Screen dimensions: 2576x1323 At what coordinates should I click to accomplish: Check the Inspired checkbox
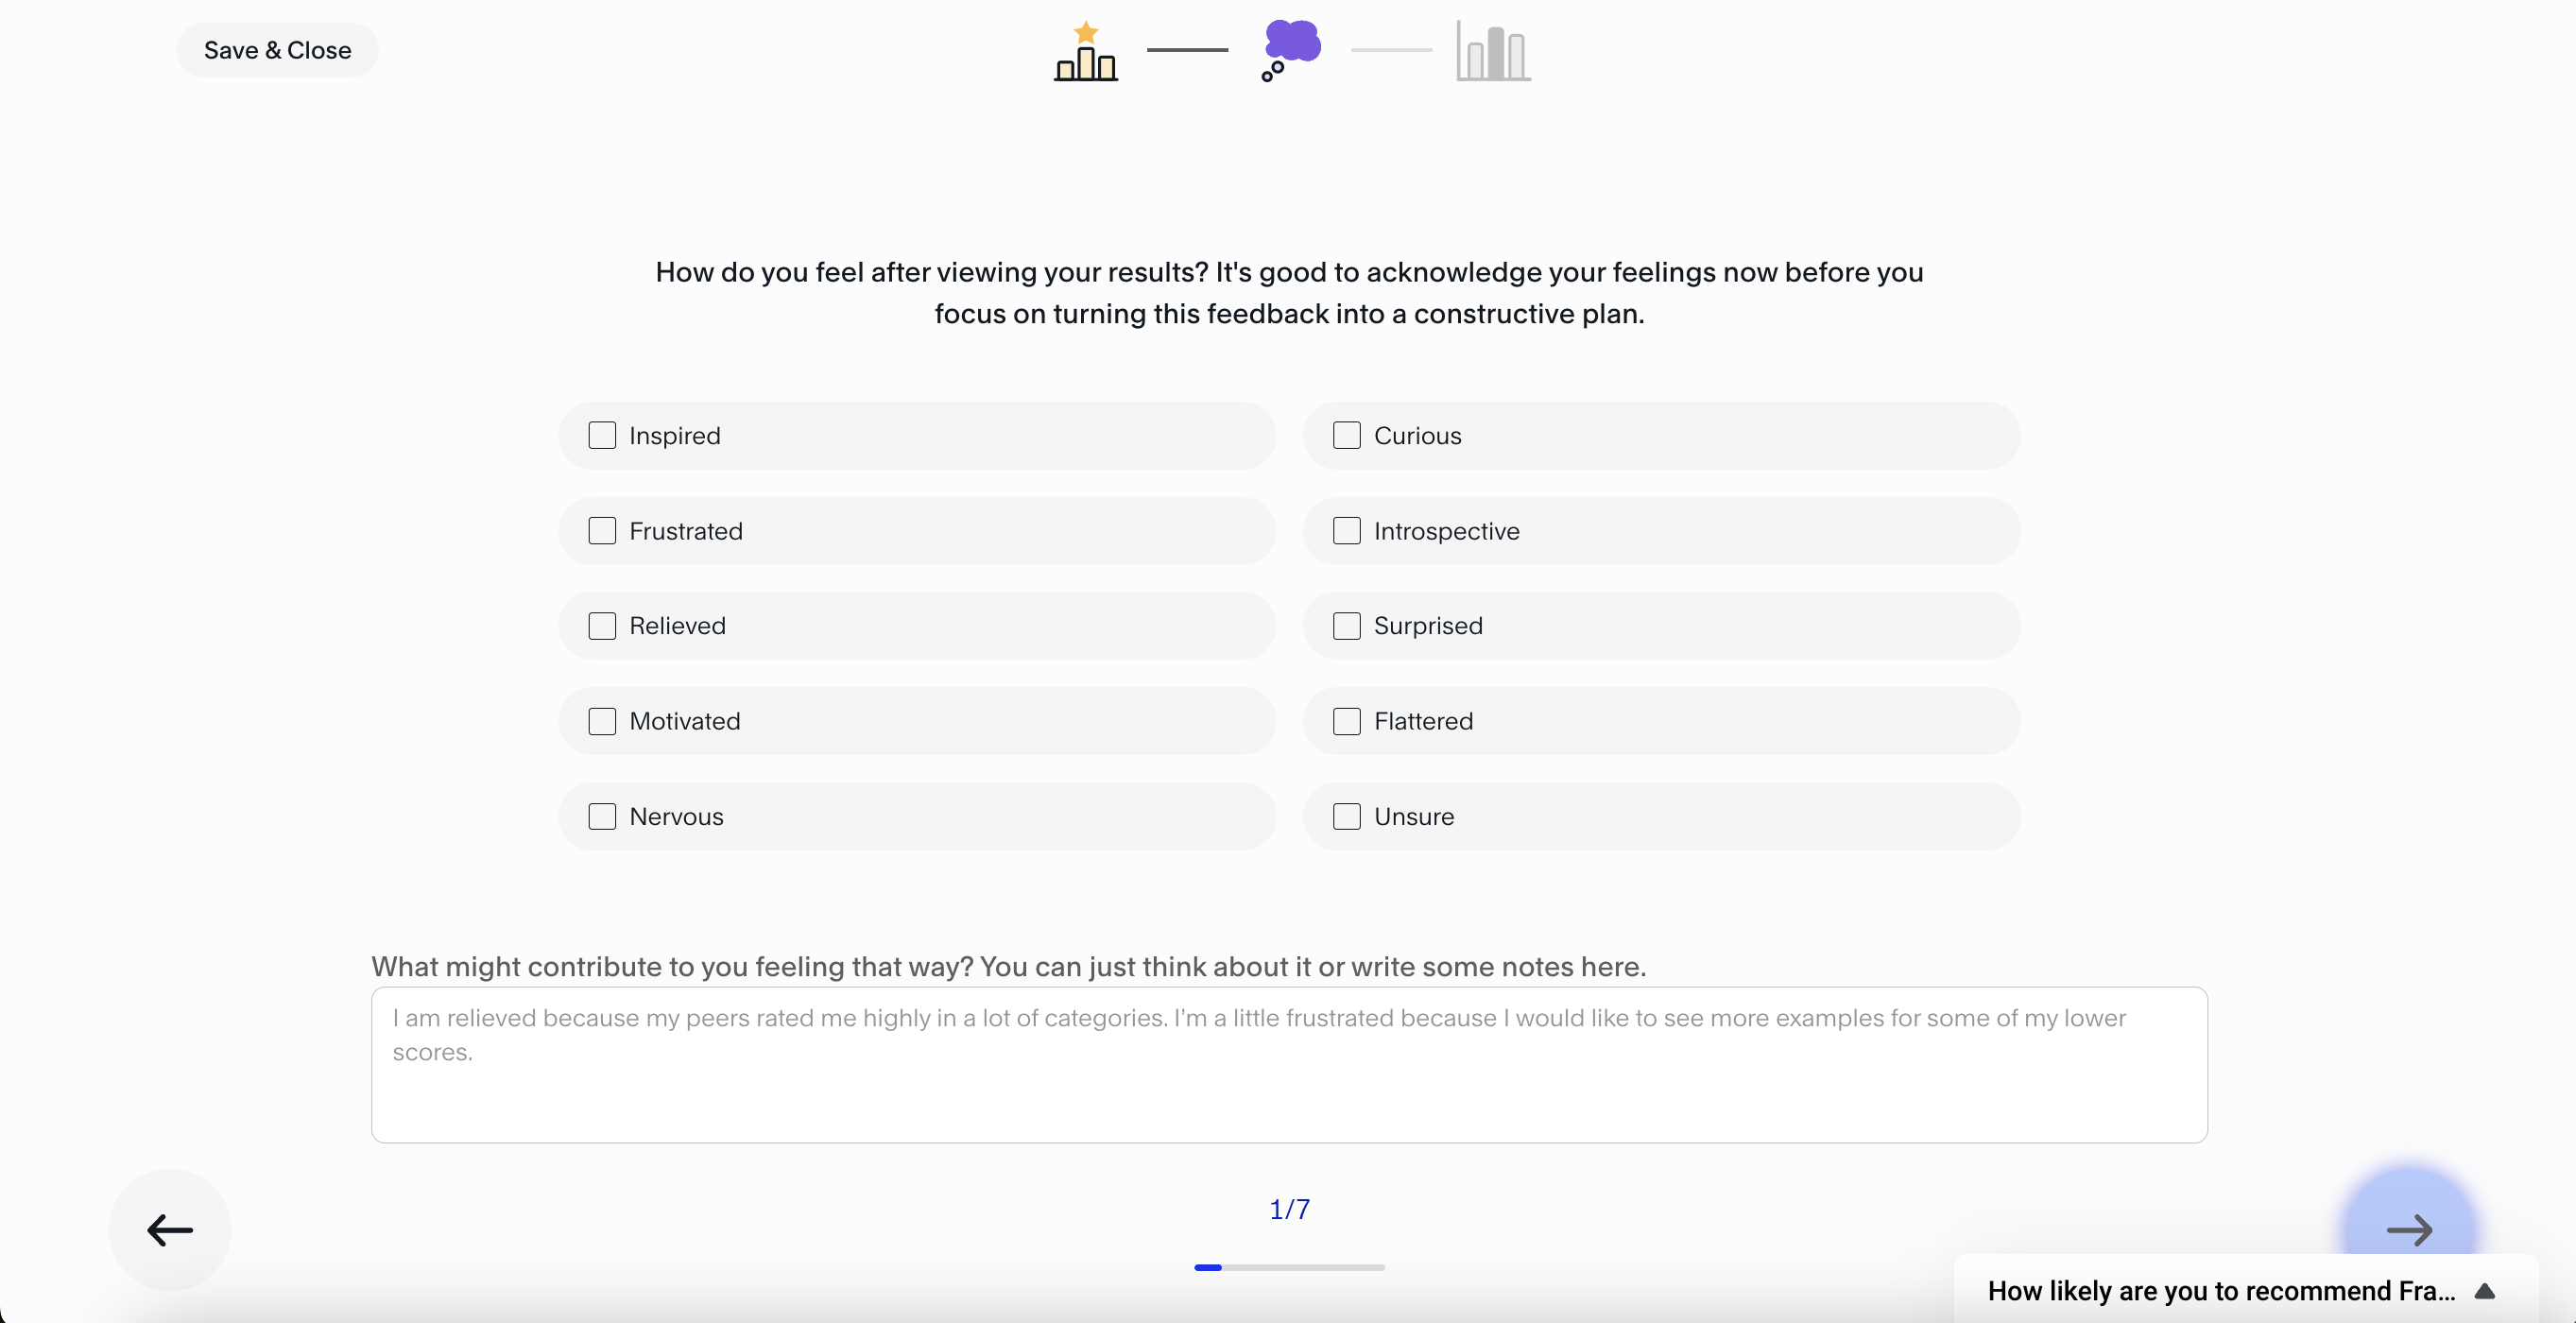(602, 436)
